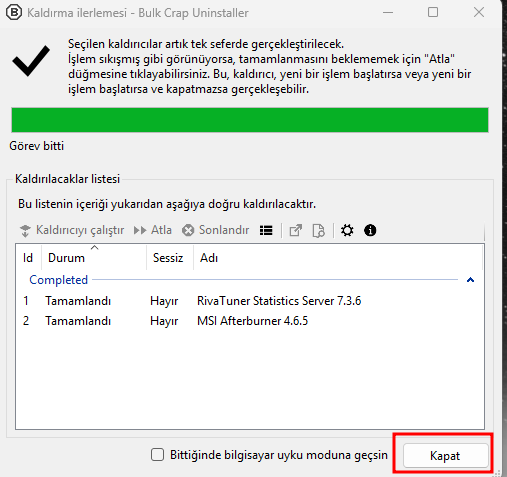
Task: Sort list by the Durum column header
Action: pos(94,258)
